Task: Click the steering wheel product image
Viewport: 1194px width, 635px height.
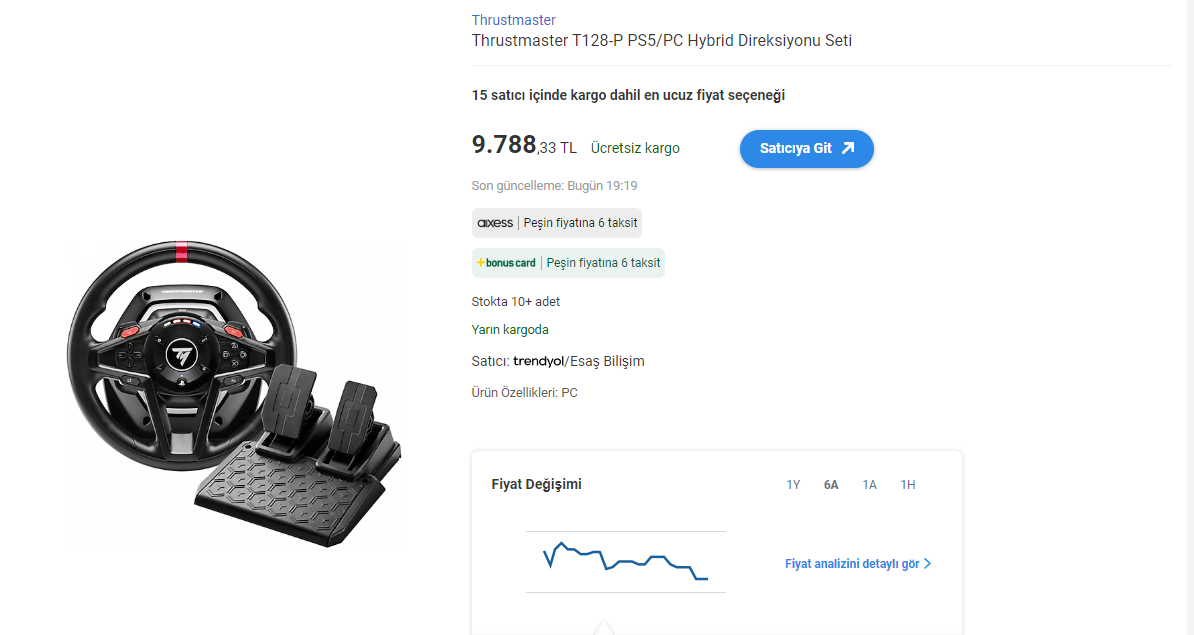Action: tap(234, 394)
